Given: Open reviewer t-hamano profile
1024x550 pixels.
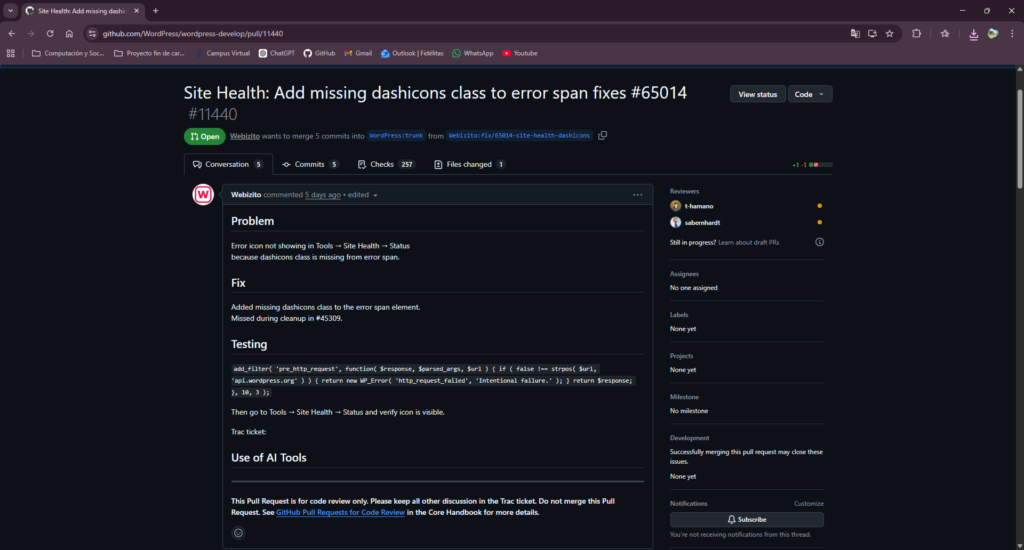Looking at the screenshot, I should coord(699,206).
